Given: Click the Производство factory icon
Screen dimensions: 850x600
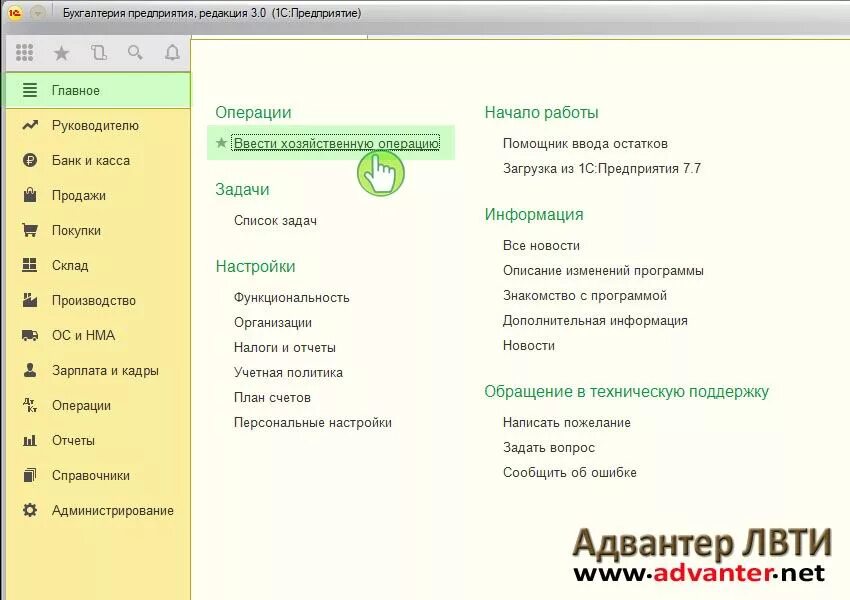Looking at the screenshot, I should (30, 300).
